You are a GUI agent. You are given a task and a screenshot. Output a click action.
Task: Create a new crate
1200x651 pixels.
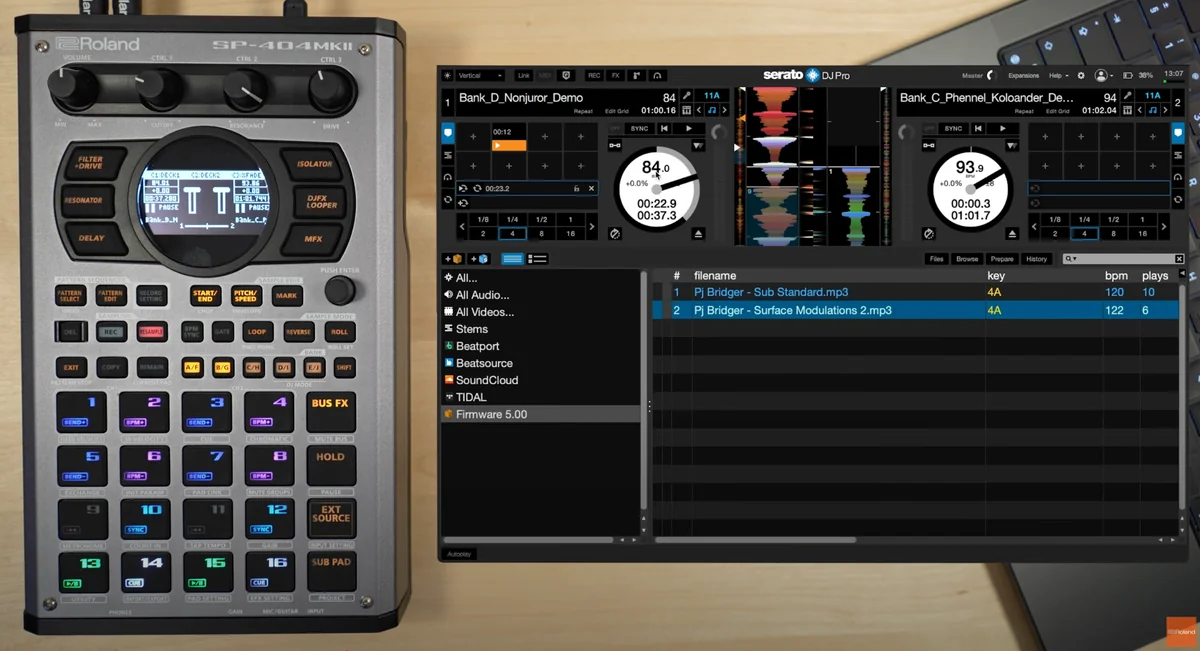point(452,259)
